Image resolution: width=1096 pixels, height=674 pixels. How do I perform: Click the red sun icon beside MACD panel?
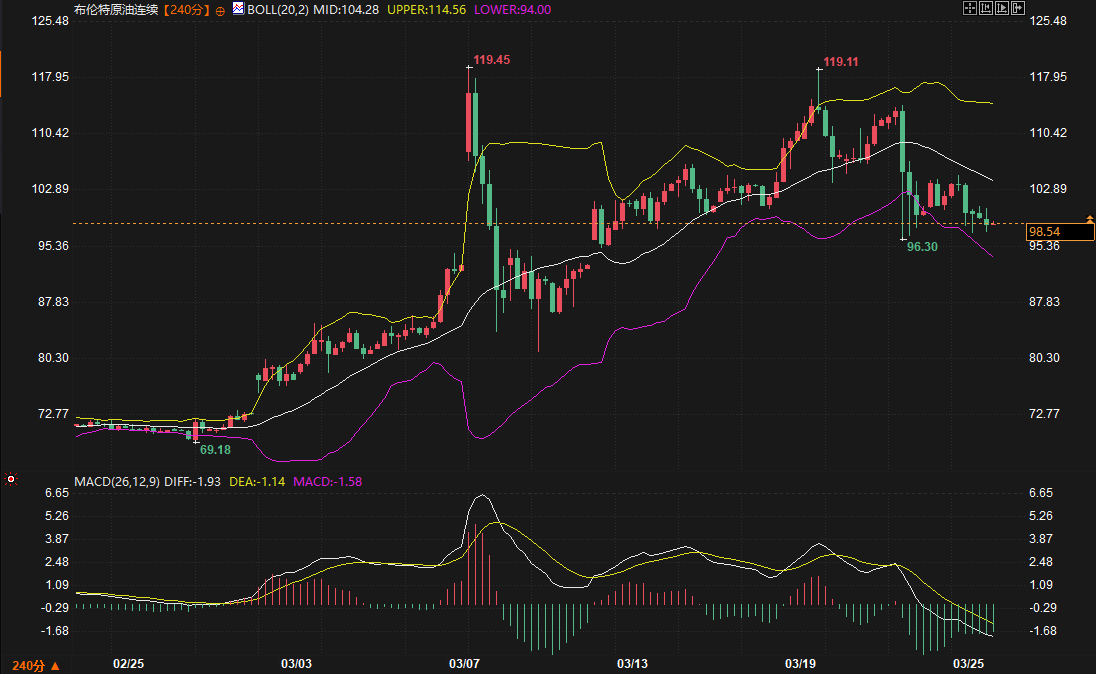click(10, 479)
